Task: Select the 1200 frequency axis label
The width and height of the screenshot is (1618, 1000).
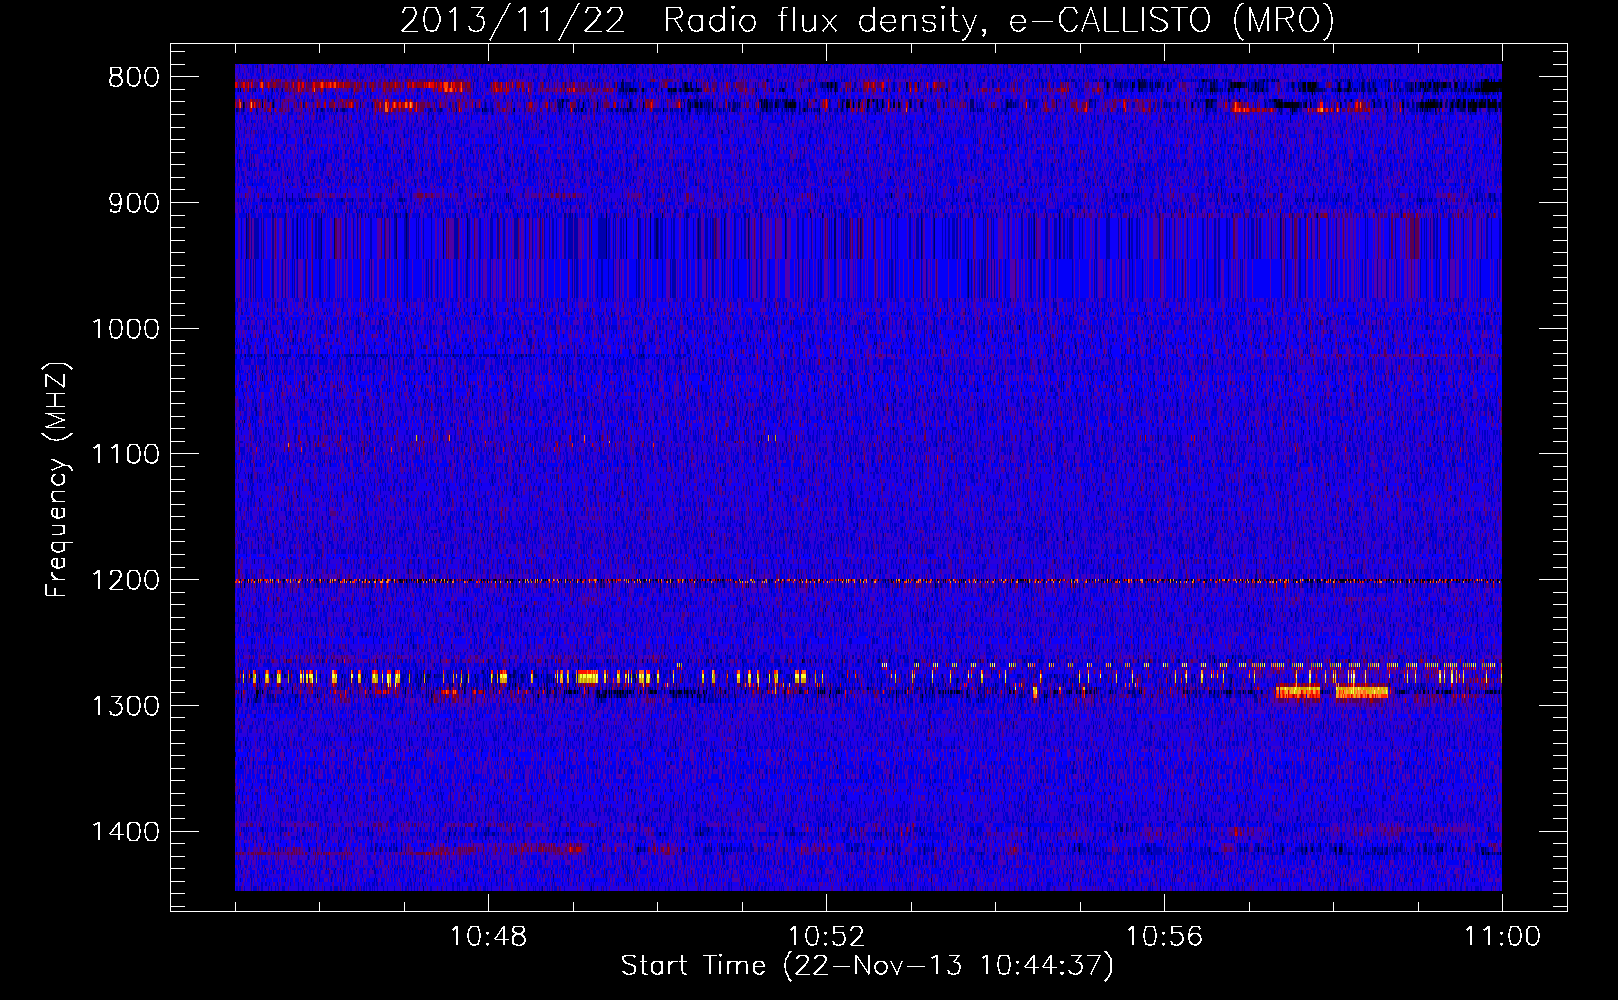Action: 126,580
